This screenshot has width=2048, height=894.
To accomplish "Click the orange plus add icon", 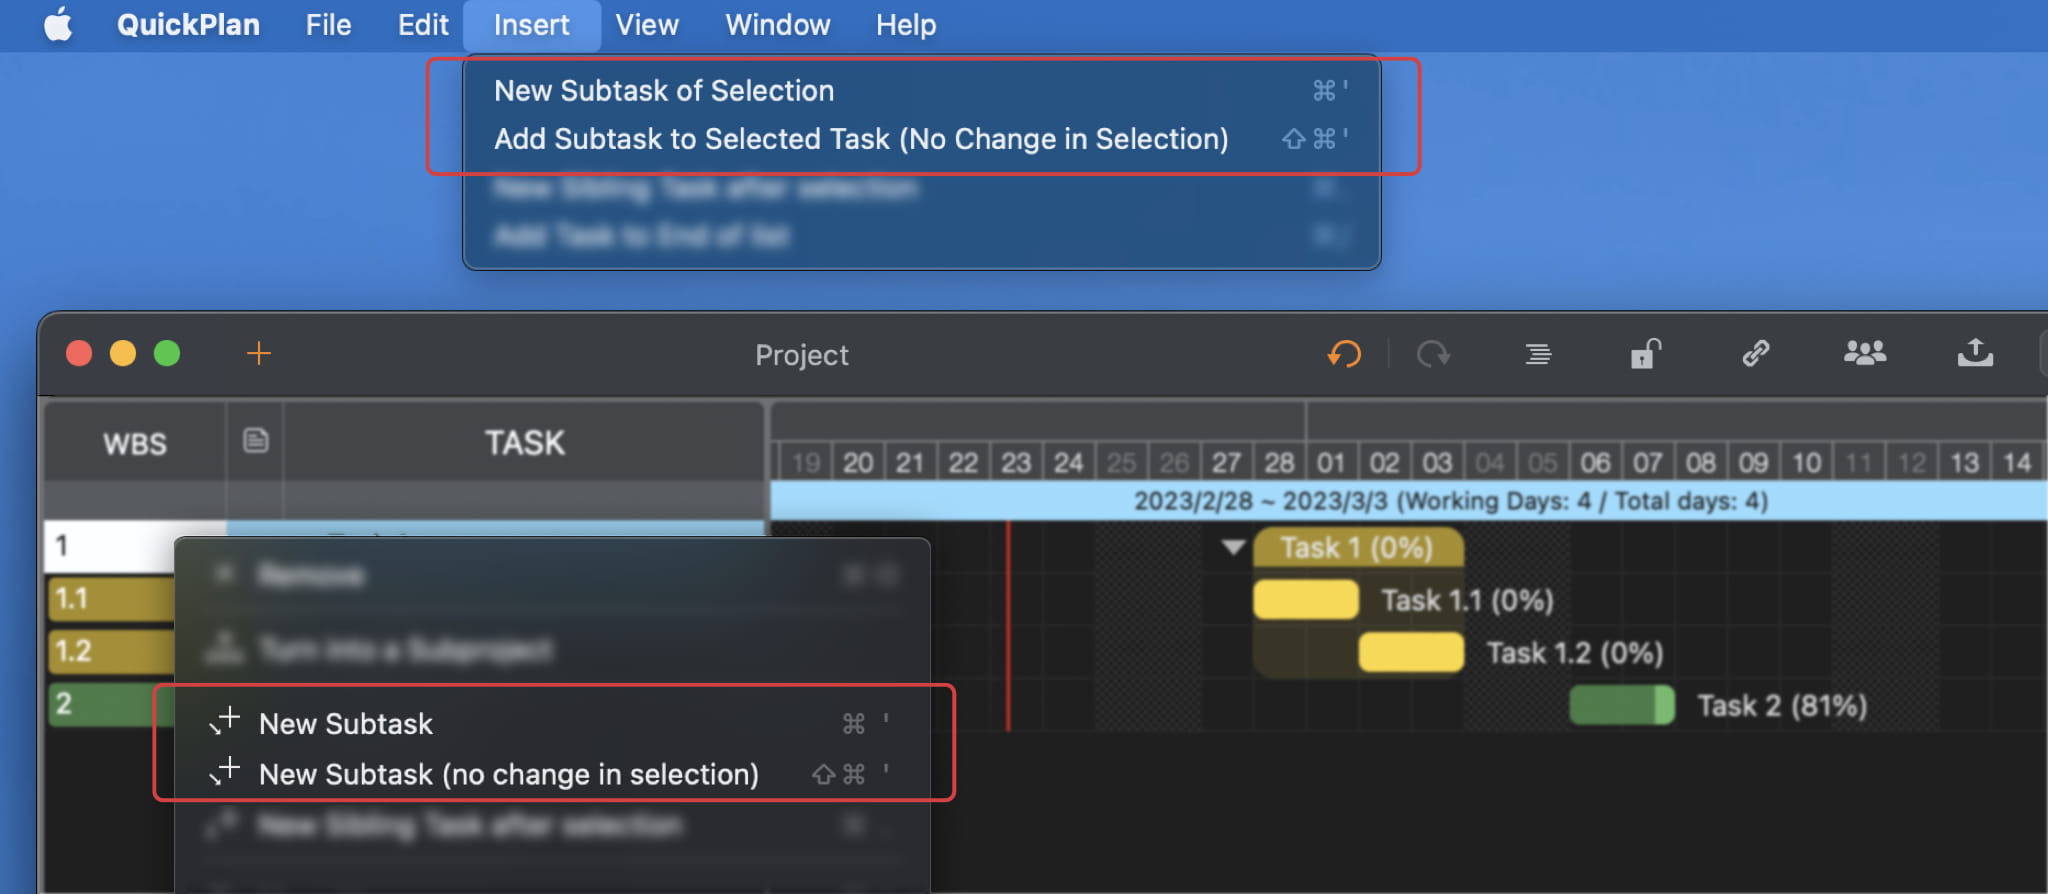I will (x=259, y=353).
